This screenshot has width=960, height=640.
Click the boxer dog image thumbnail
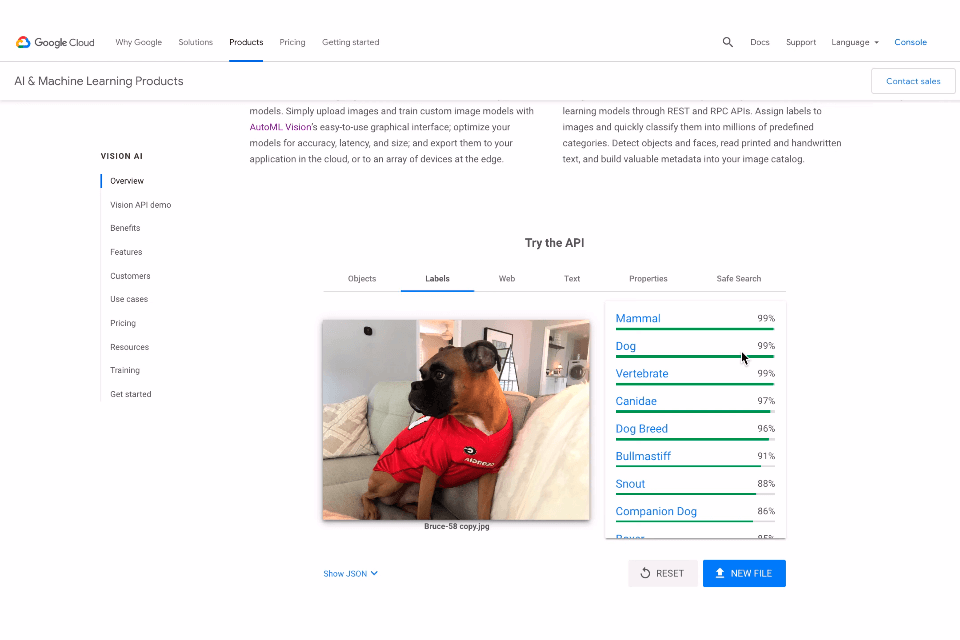(x=456, y=420)
